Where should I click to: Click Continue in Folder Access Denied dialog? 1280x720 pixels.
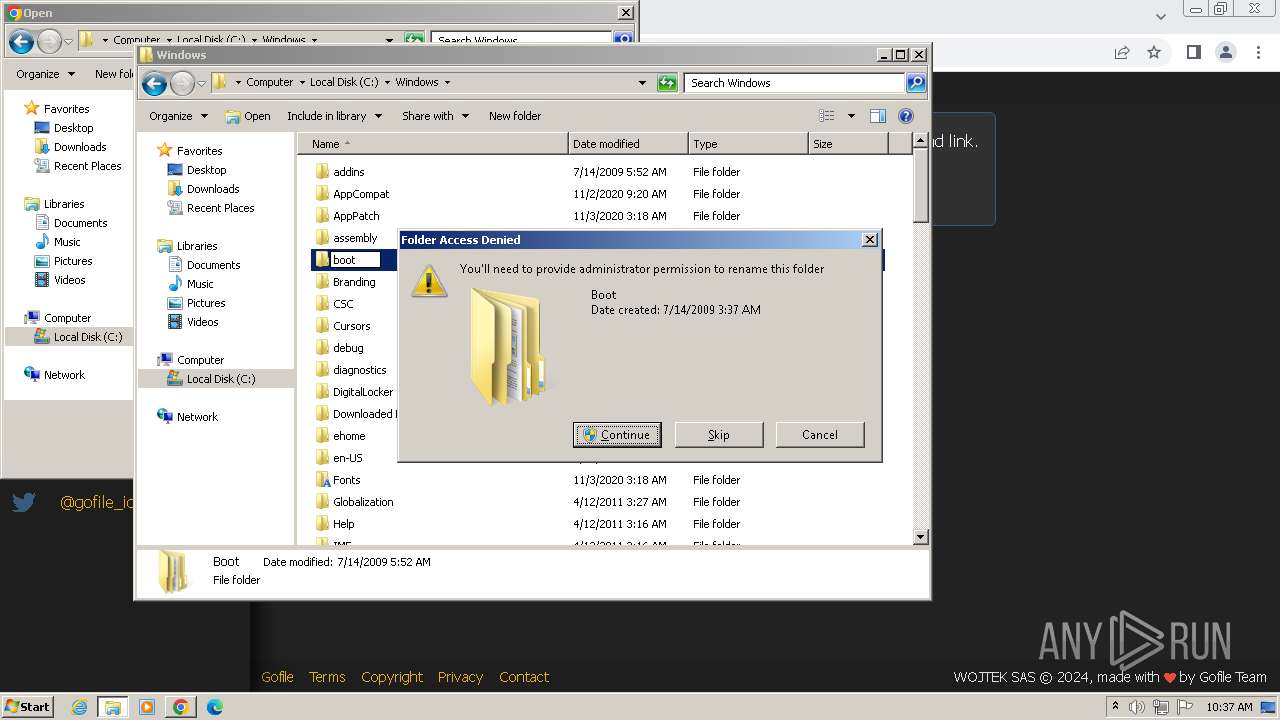(617, 435)
